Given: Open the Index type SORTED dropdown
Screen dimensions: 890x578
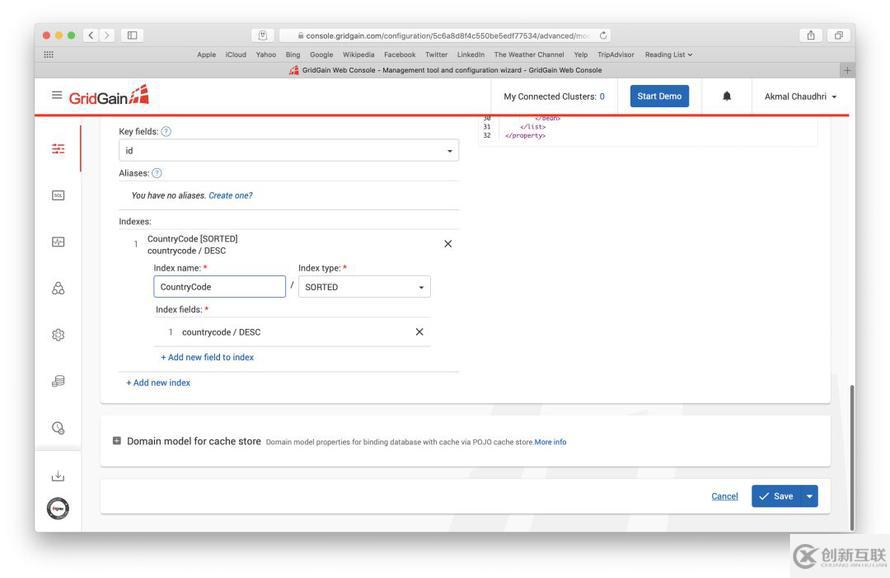Looking at the screenshot, I should point(364,287).
